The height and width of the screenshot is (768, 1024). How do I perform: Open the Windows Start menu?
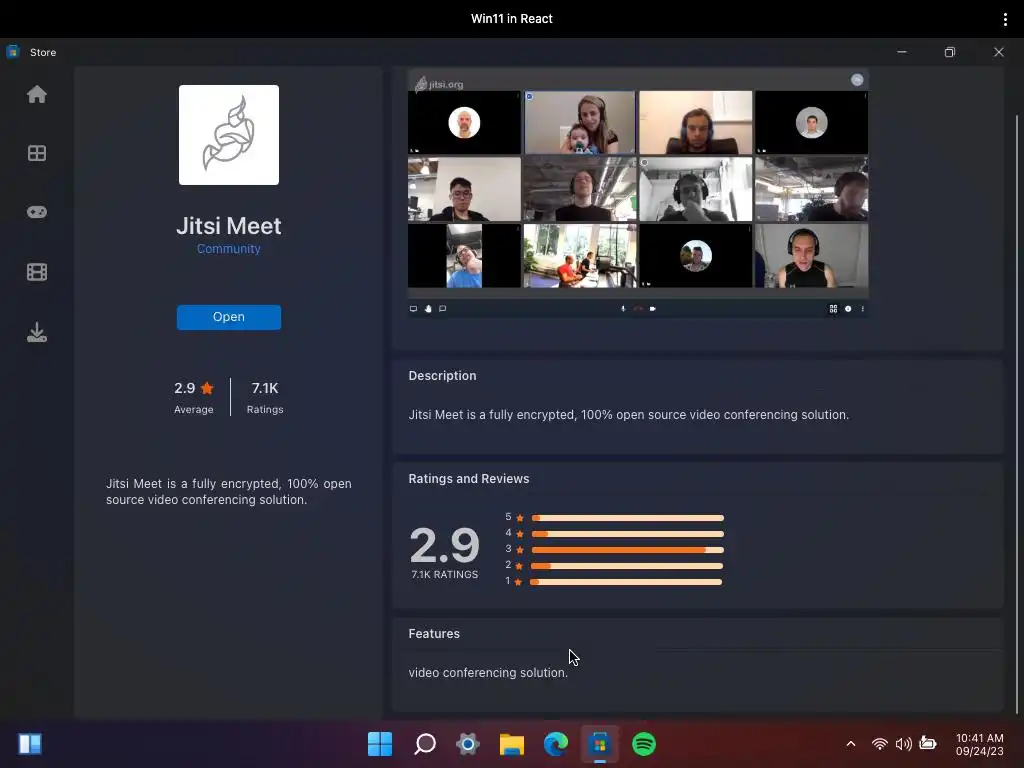[x=380, y=744]
